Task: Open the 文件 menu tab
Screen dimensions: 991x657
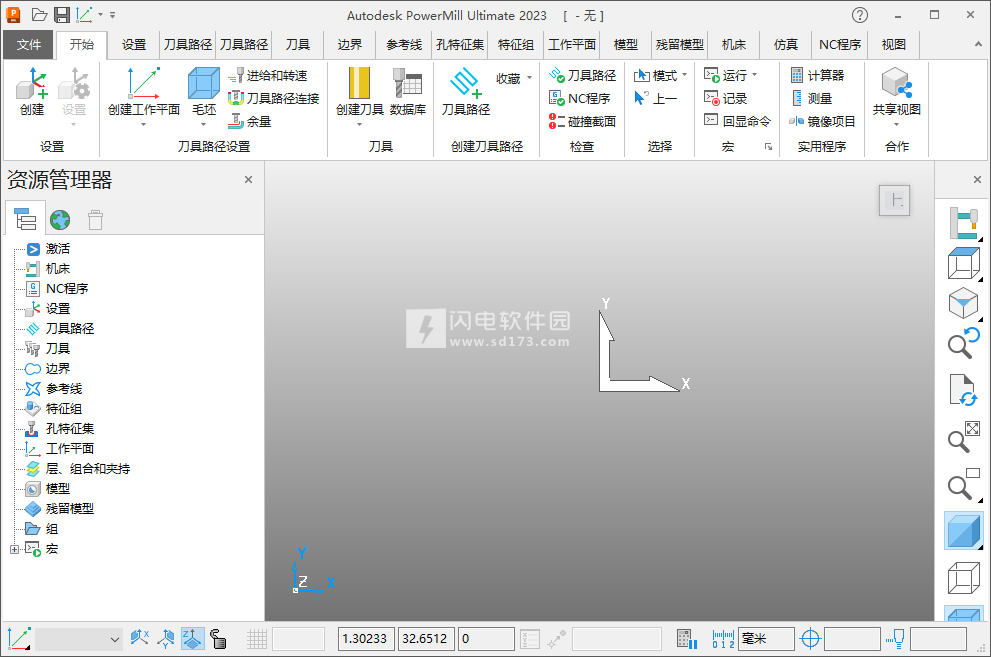Action: coord(28,44)
